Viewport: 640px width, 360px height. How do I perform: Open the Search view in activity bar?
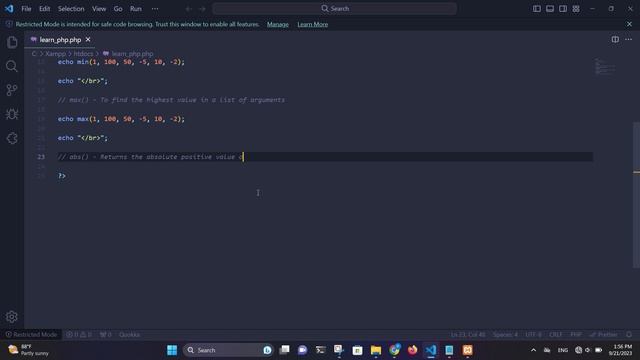pyautogui.click(x=12, y=66)
